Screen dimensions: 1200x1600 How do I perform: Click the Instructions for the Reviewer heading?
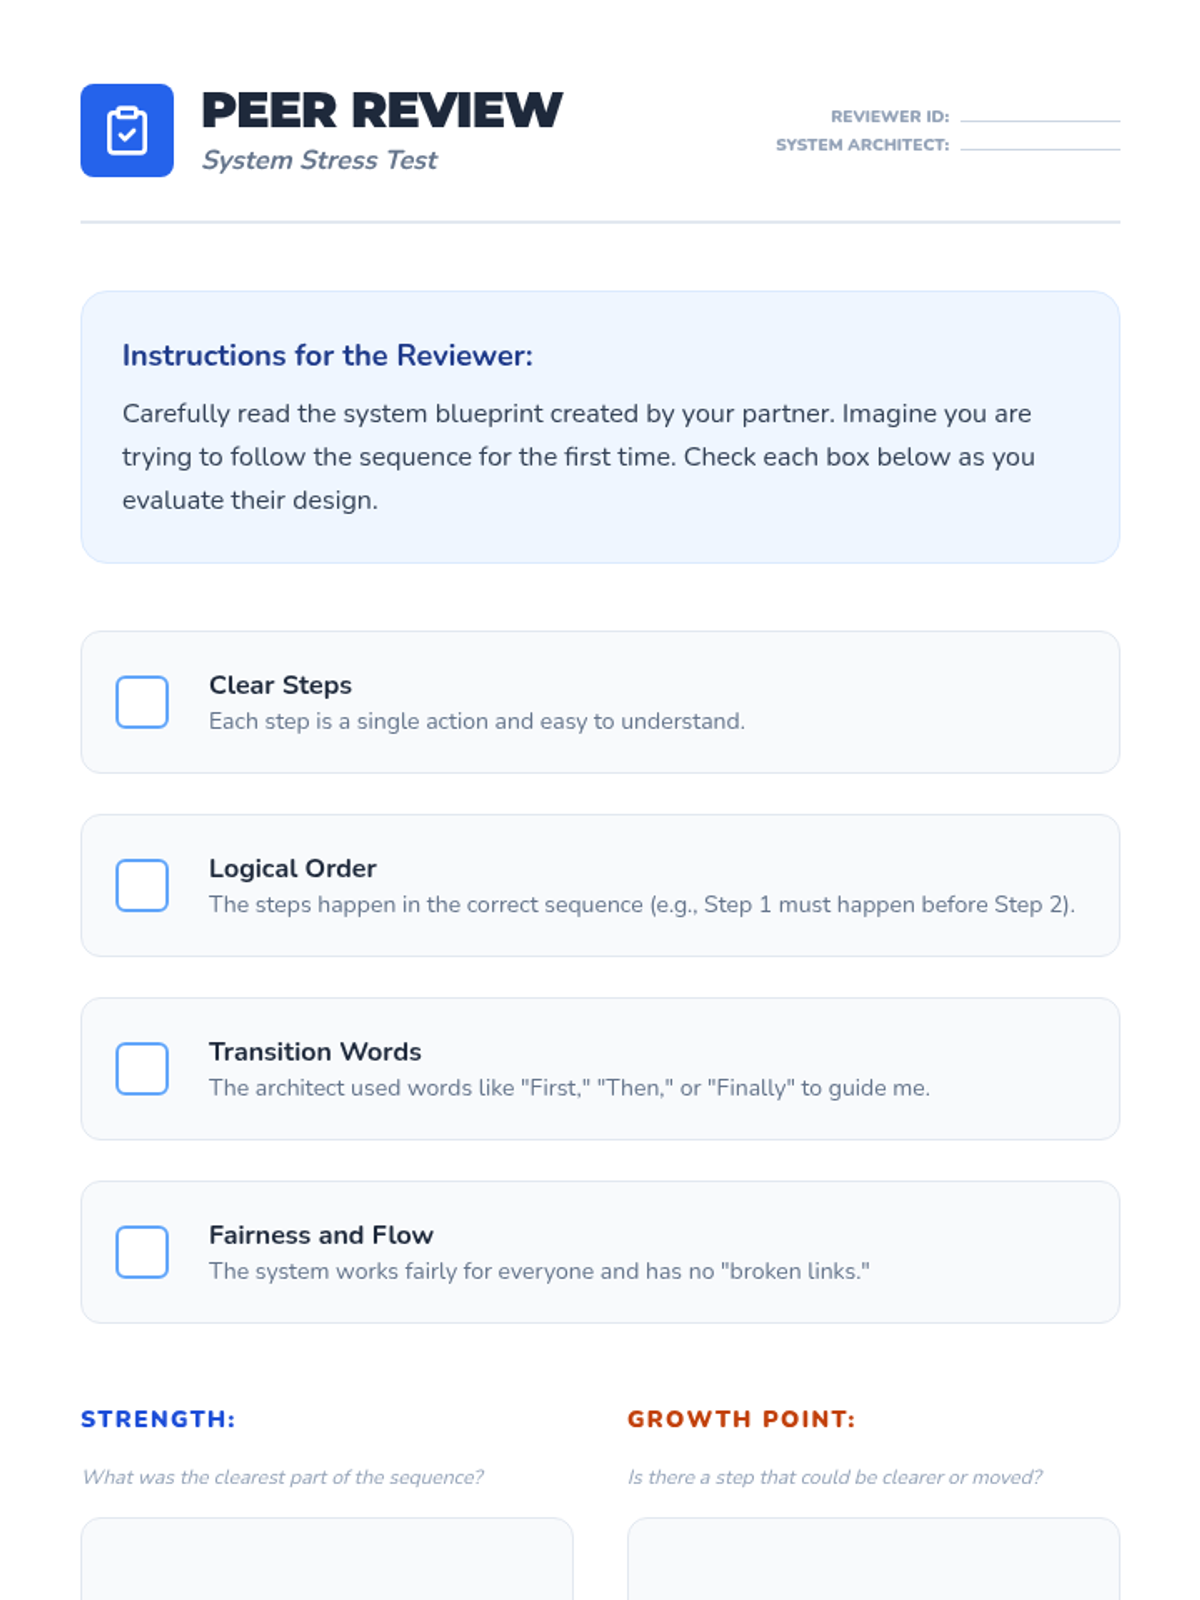click(x=327, y=356)
